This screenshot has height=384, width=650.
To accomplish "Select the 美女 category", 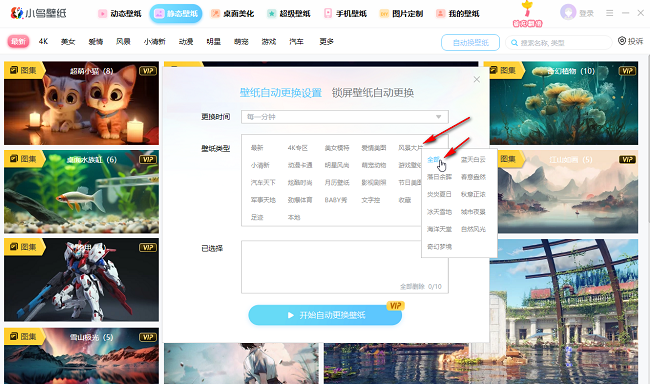I will (x=68, y=41).
